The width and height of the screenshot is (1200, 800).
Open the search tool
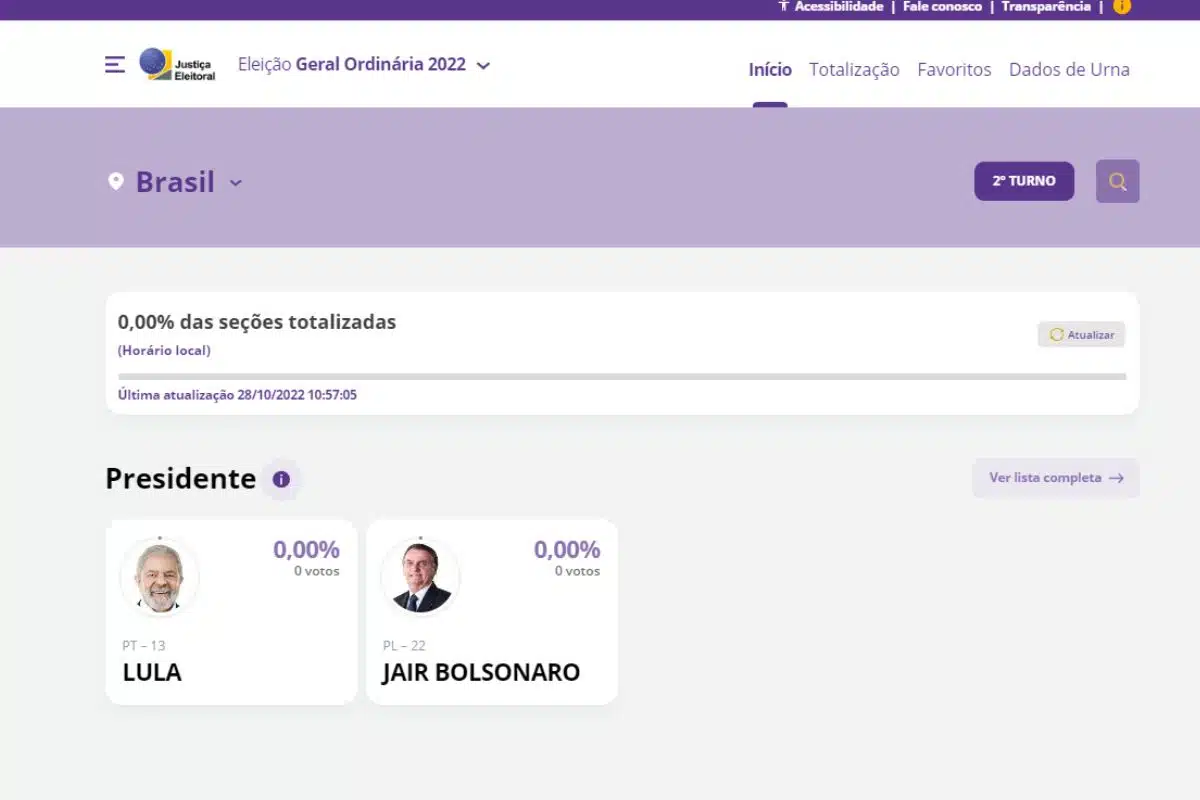(x=1117, y=181)
